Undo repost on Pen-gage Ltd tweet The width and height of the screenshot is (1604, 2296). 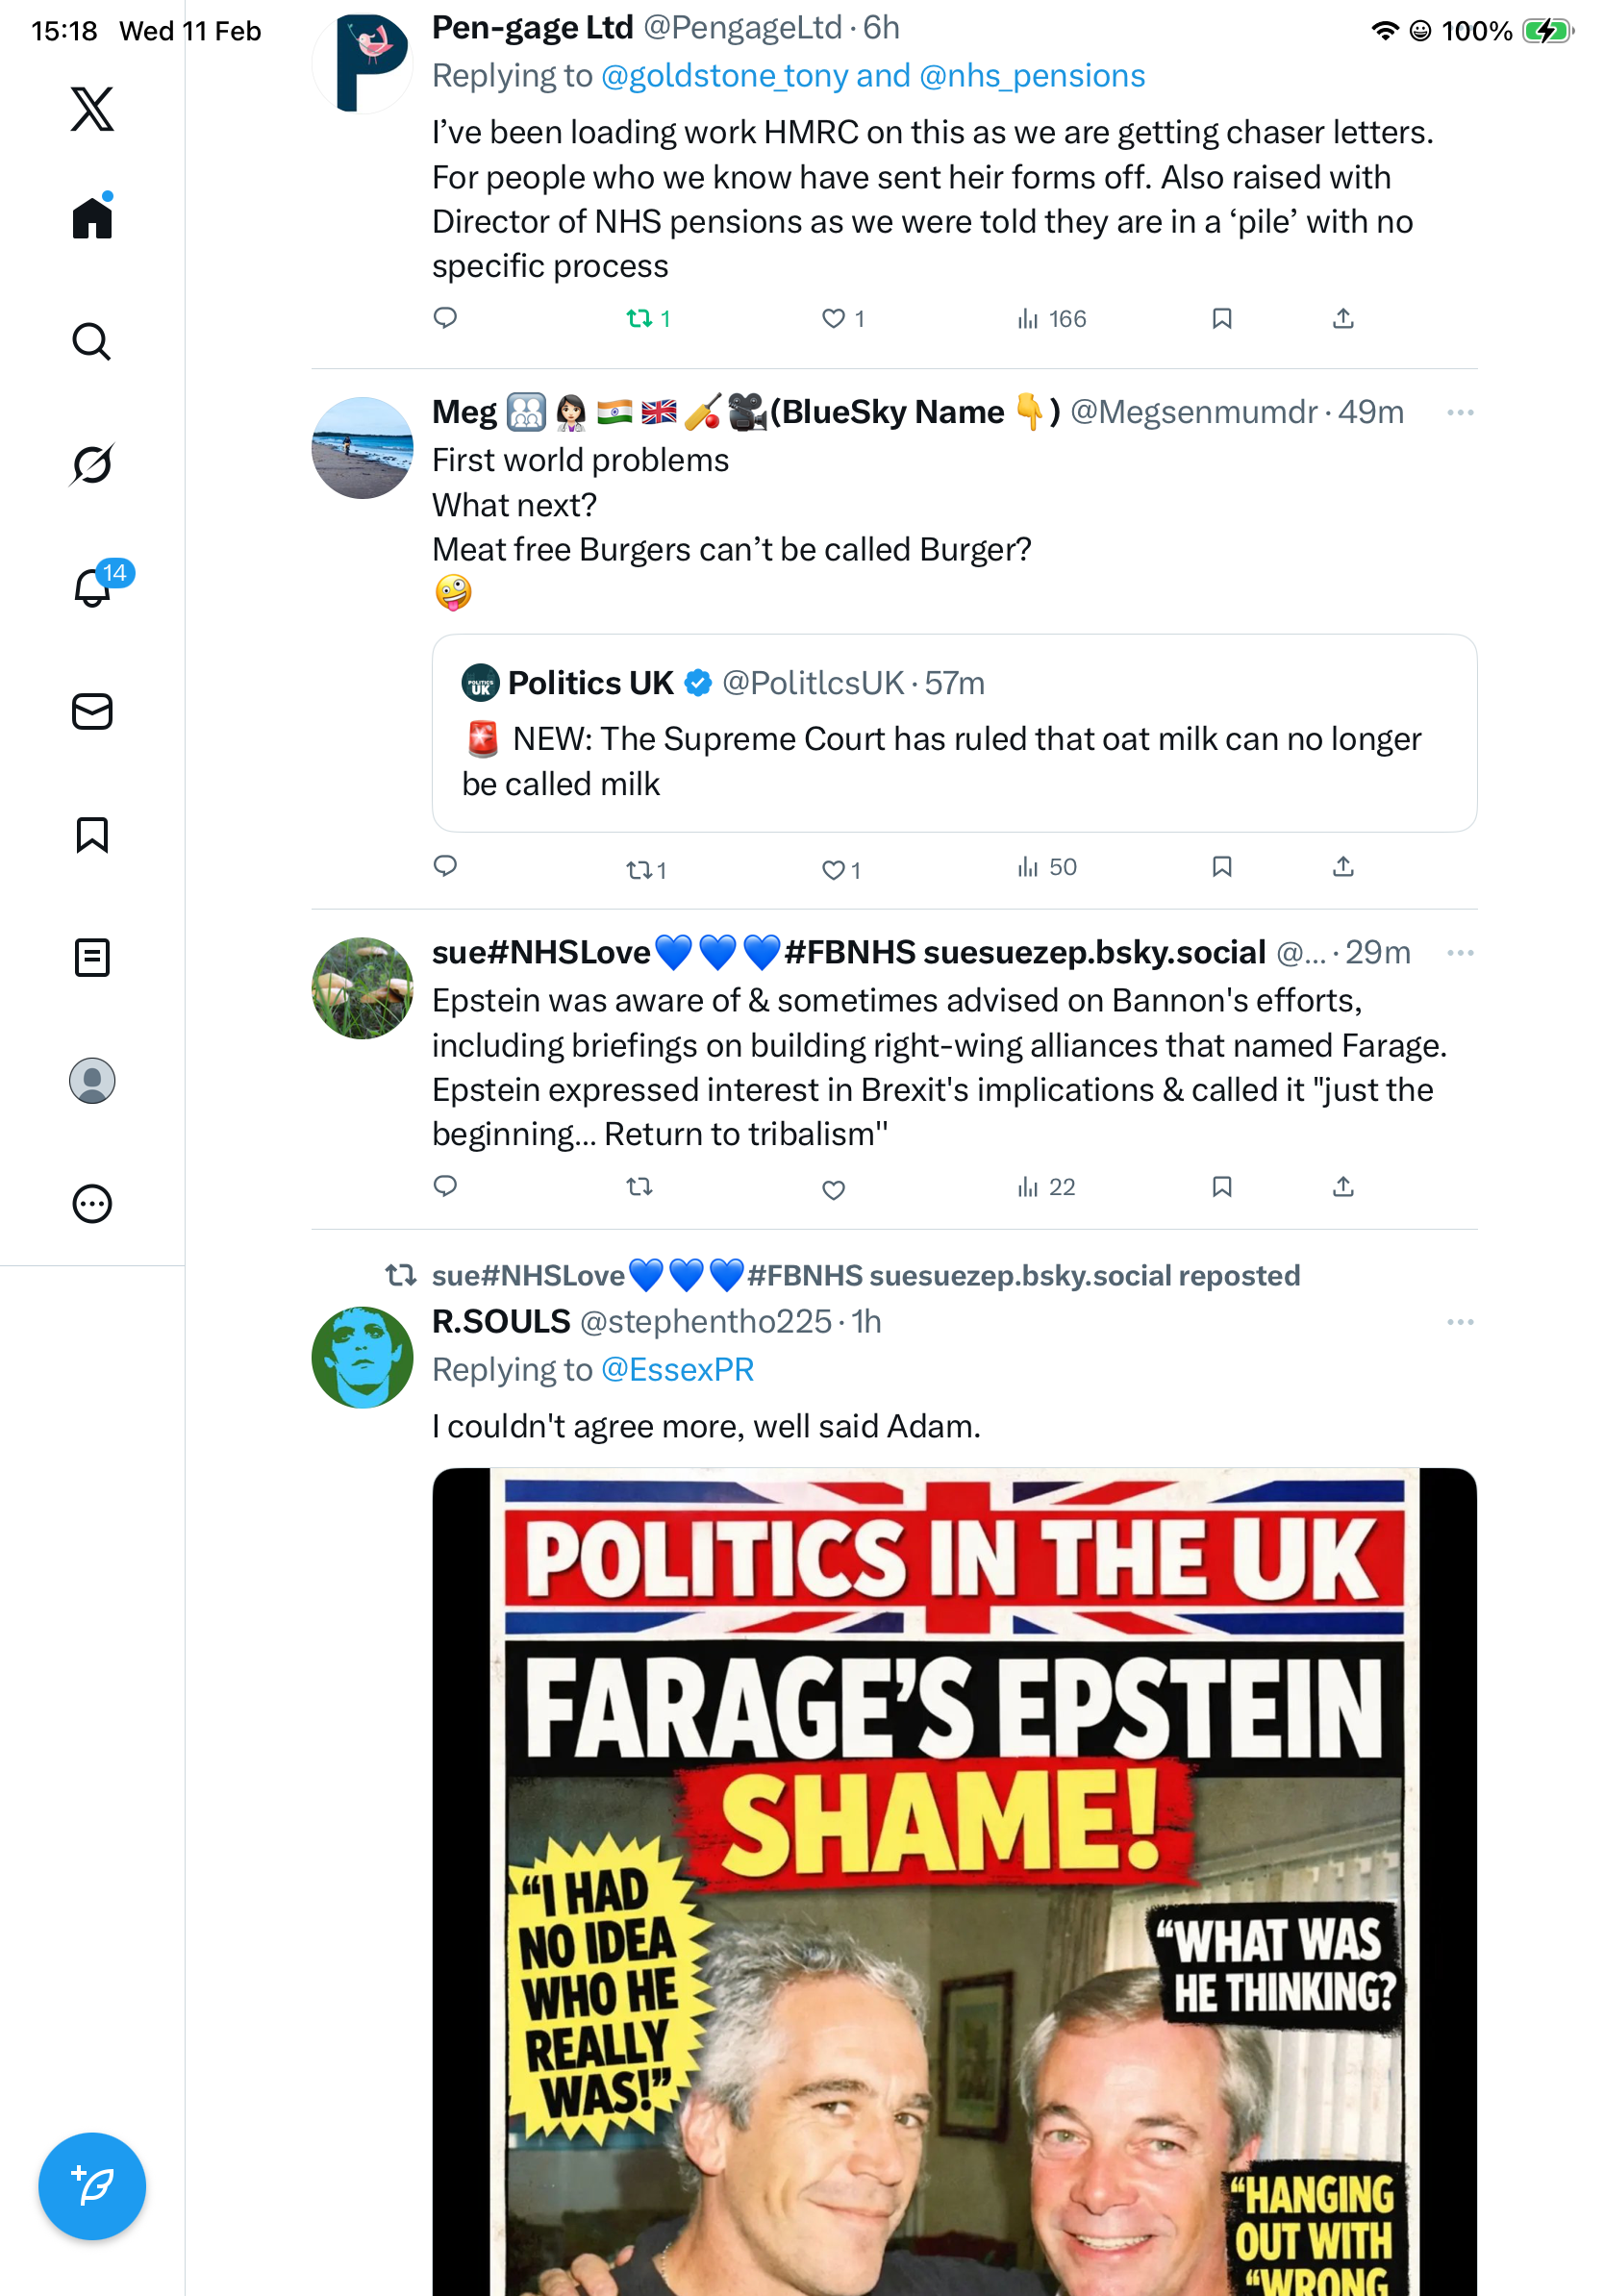[639, 319]
